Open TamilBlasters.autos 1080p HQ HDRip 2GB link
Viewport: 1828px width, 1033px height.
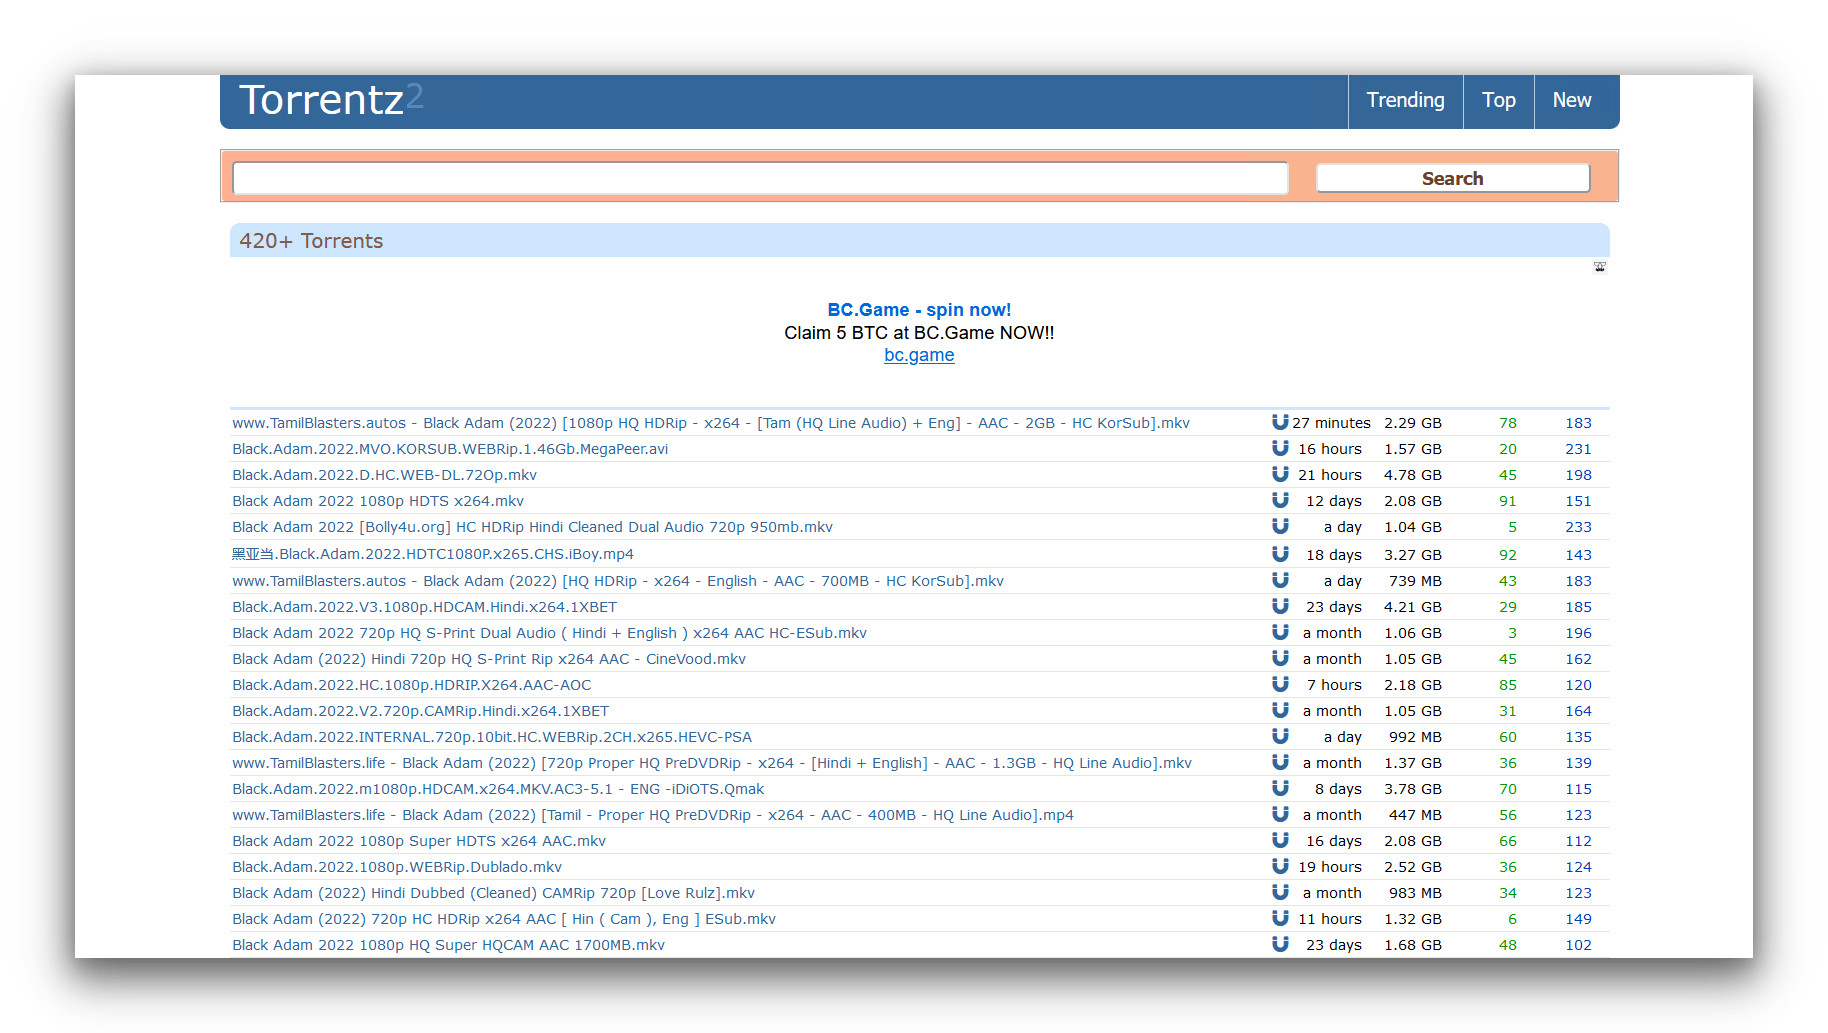pos(711,423)
